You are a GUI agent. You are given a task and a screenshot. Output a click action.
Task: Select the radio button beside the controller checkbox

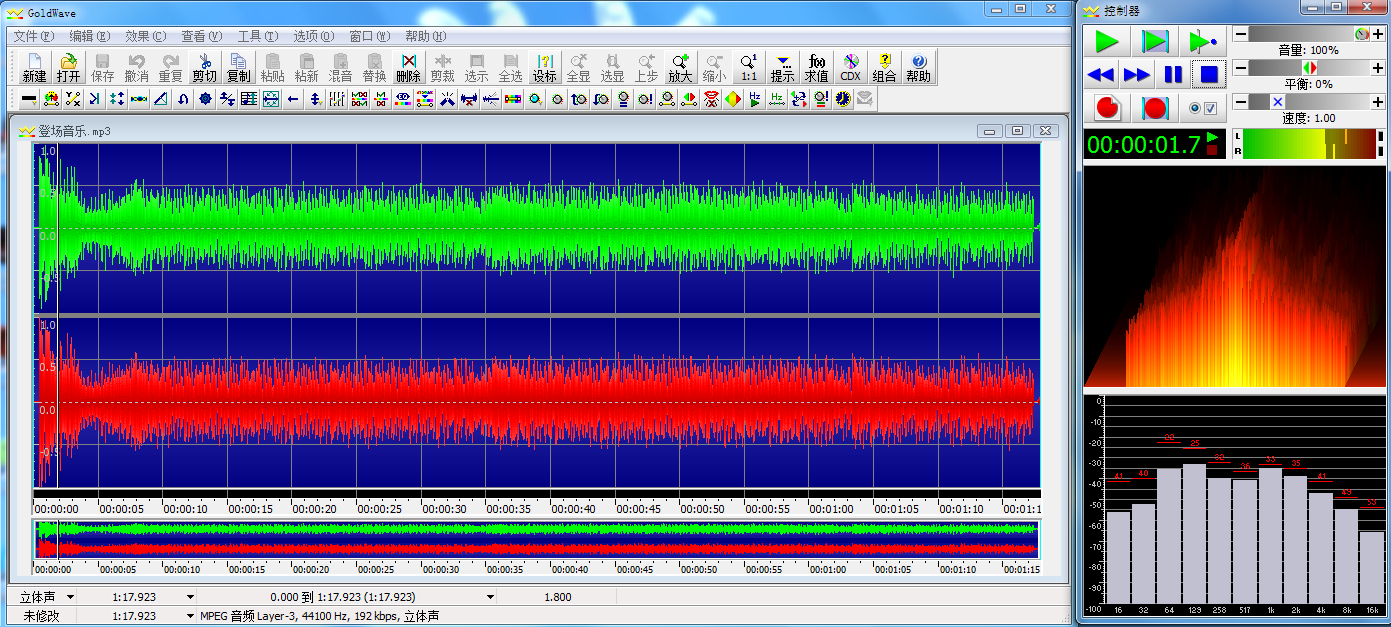(1195, 108)
